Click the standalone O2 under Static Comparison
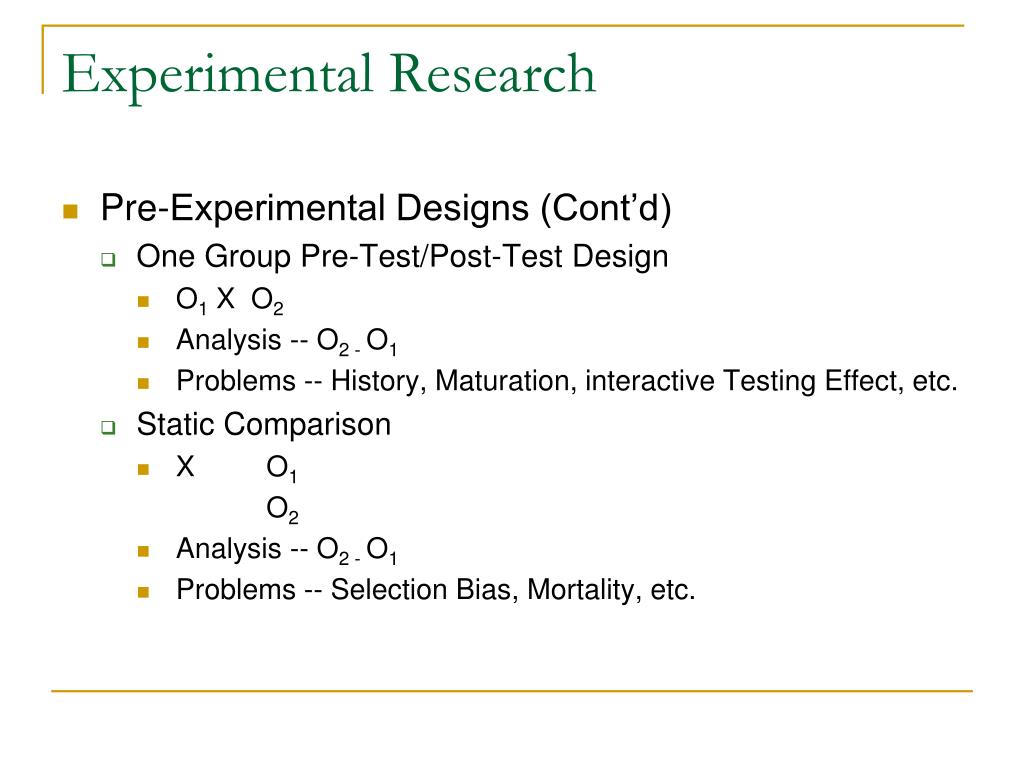Screen dimensions: 1024x768 [282, 510]
